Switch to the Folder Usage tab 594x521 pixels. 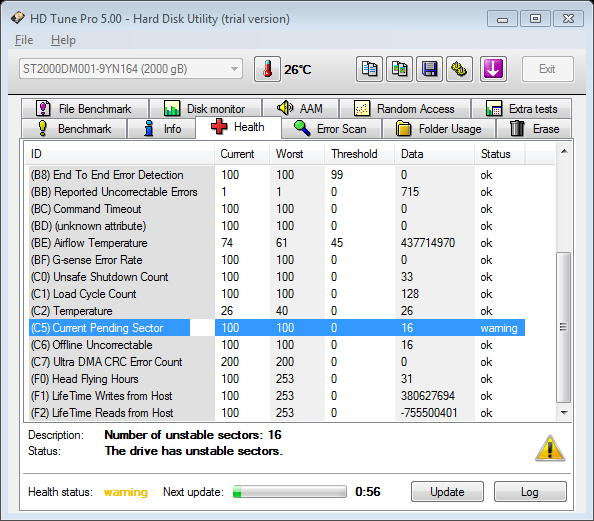click(x=439, y=129)
